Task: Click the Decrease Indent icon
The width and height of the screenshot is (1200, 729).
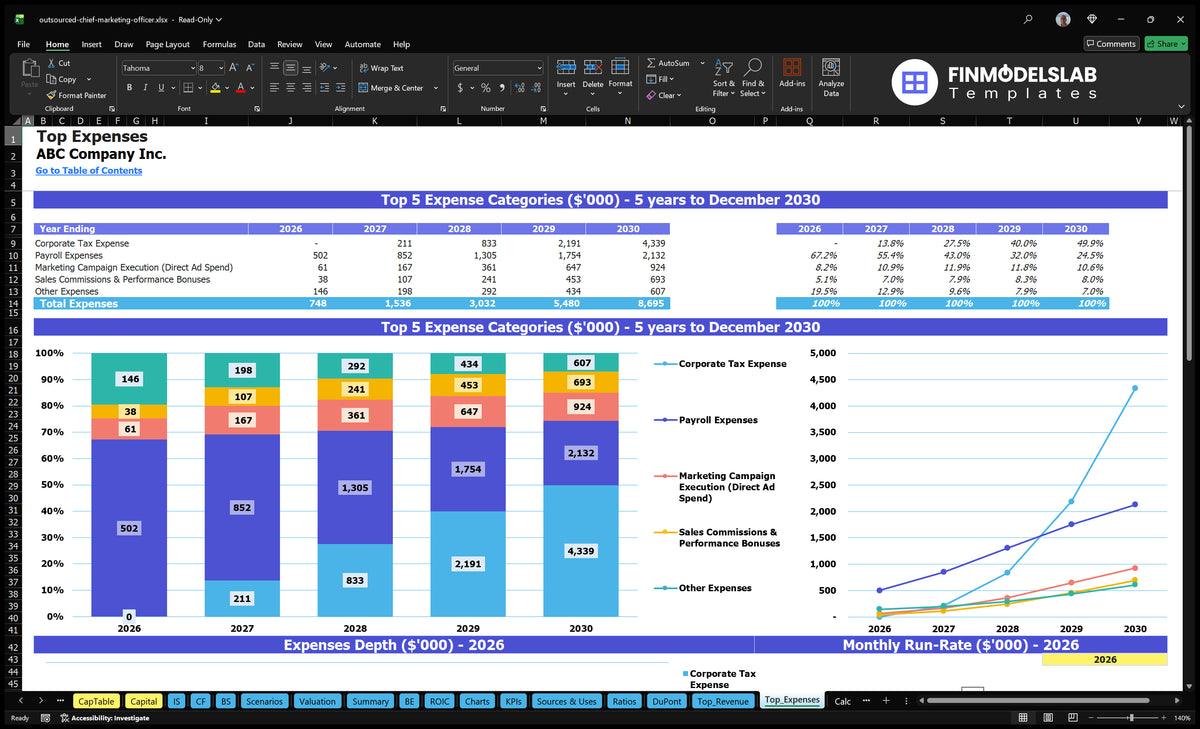Action: coord(324,88)
